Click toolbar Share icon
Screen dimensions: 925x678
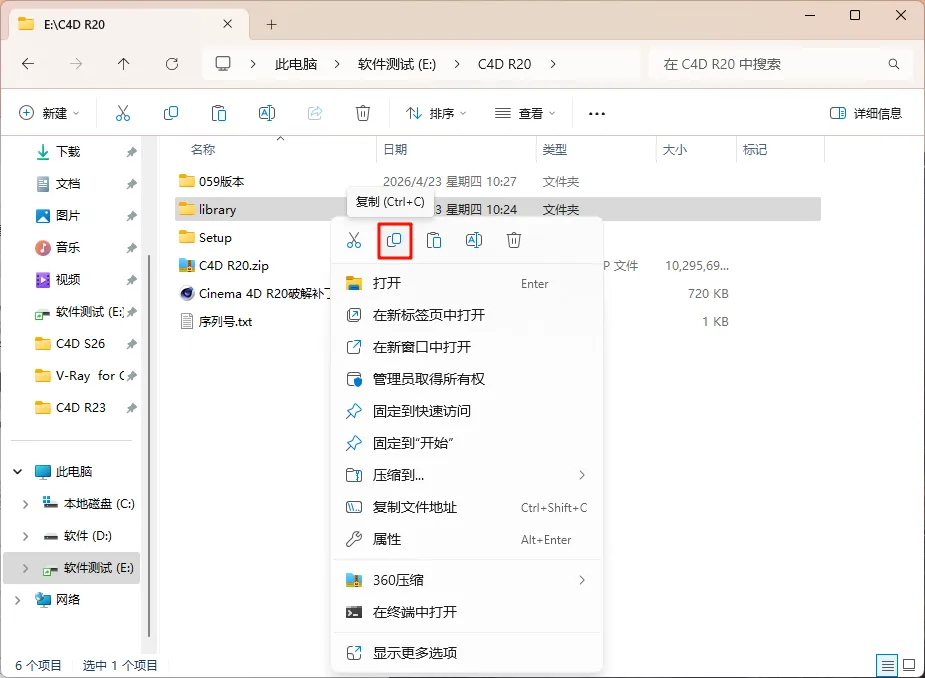click(x=315, y=113)
